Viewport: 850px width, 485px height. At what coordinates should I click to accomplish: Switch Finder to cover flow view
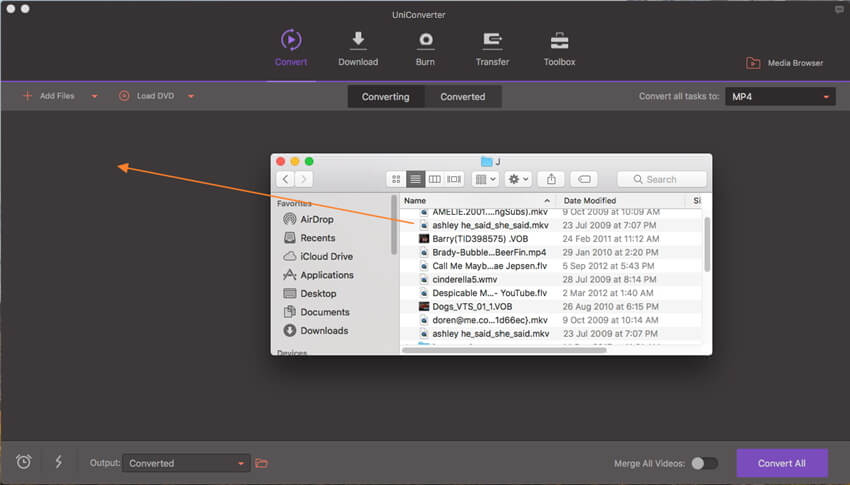pos(454,179)
